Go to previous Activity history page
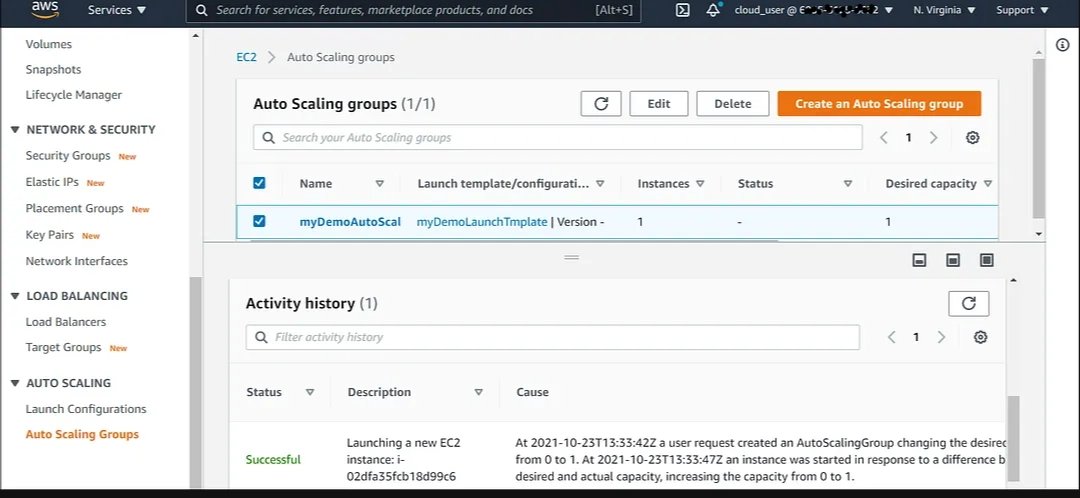 point(891,337)
